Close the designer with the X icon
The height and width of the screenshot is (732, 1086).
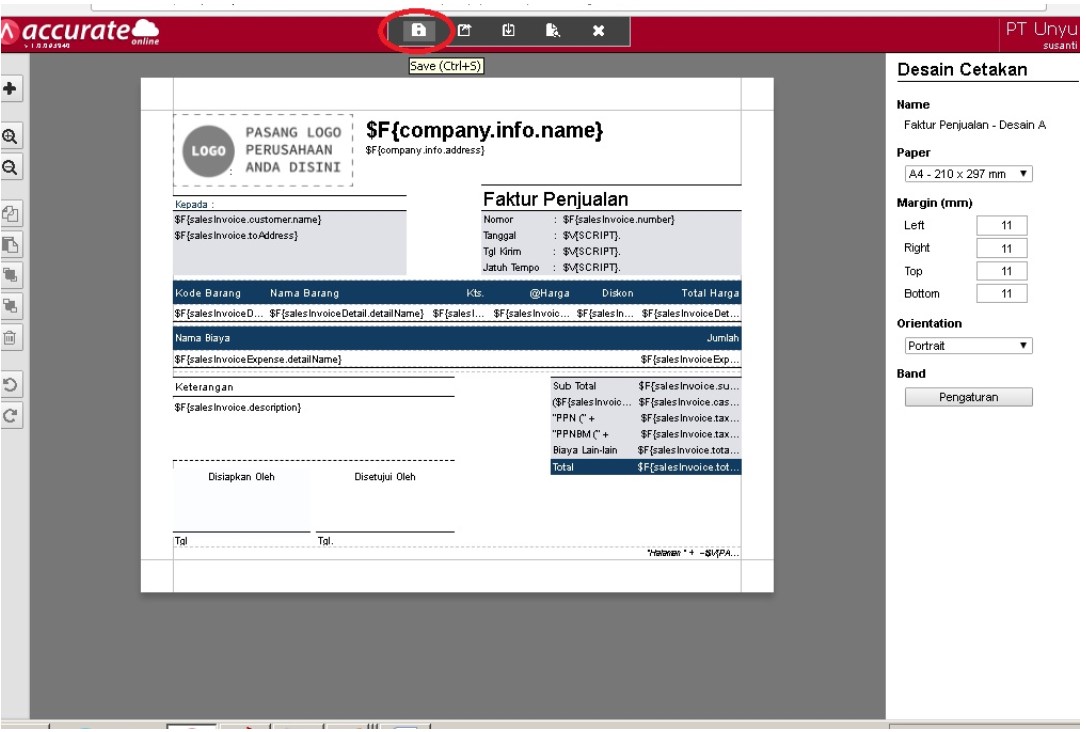pos(598,31)
